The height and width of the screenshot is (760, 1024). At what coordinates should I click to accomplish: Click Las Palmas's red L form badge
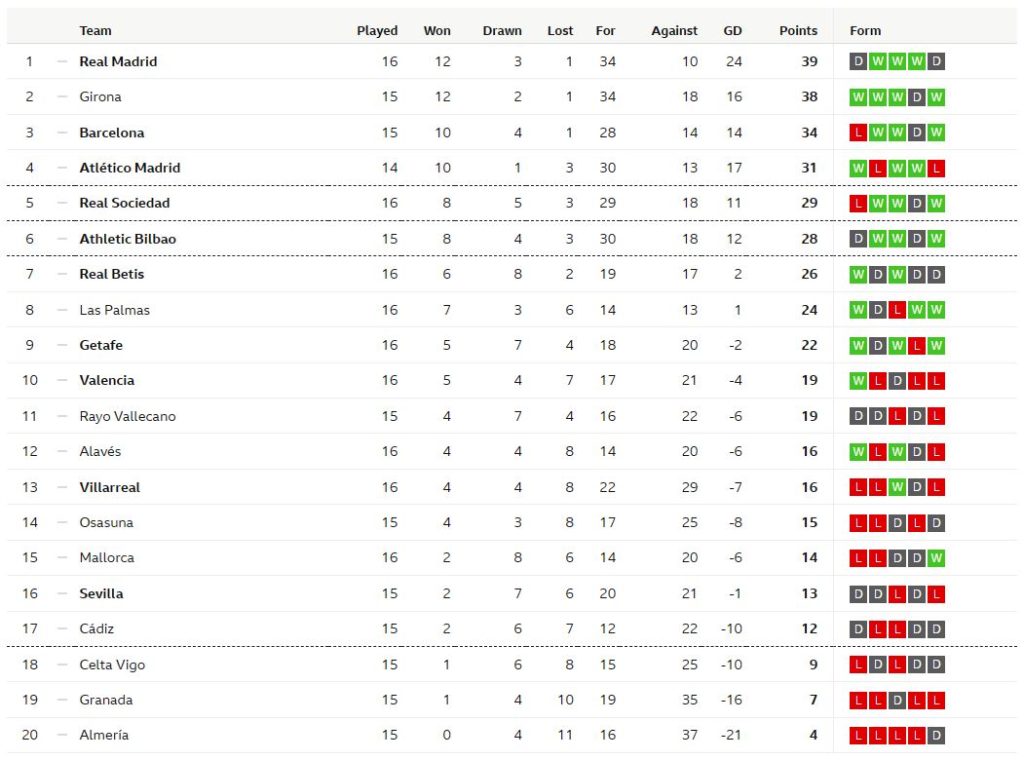[897, 310]
